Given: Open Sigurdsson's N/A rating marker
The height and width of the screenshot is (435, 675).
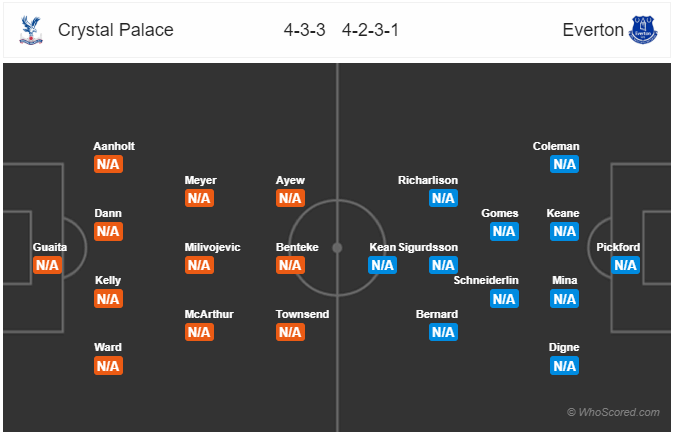Looking at the screenshot, I should coord(443,265).
